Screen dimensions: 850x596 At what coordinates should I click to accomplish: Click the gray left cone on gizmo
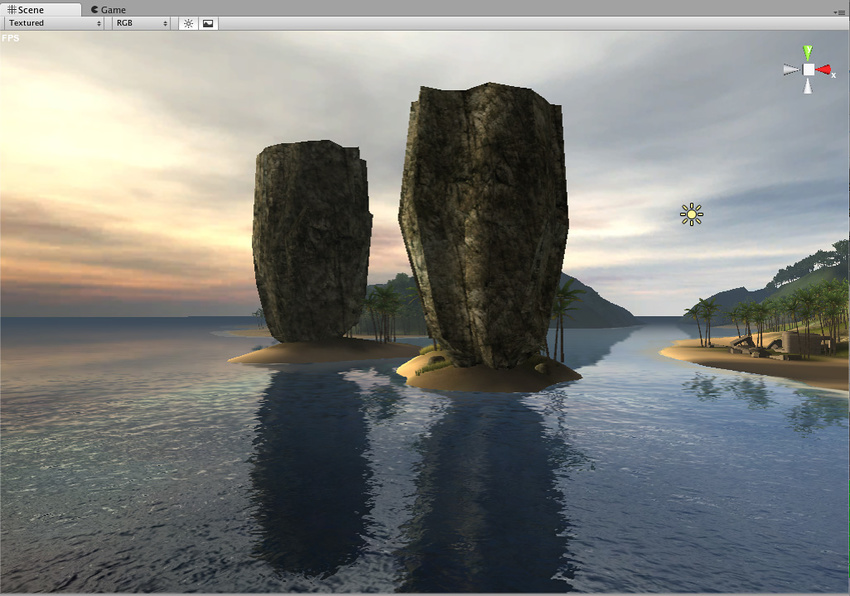[x=790, y=70]
